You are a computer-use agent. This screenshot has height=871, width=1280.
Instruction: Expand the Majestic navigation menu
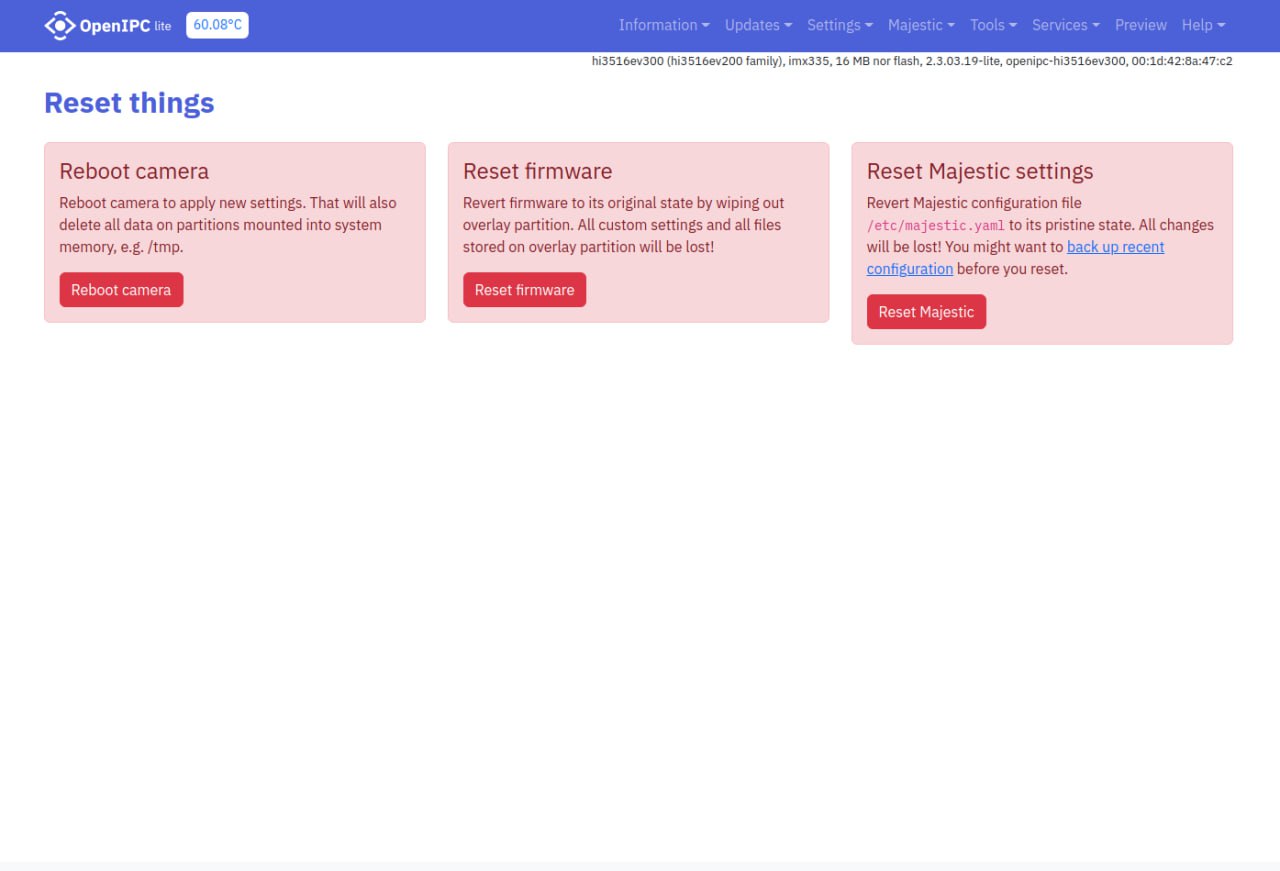tap(920, 25)
